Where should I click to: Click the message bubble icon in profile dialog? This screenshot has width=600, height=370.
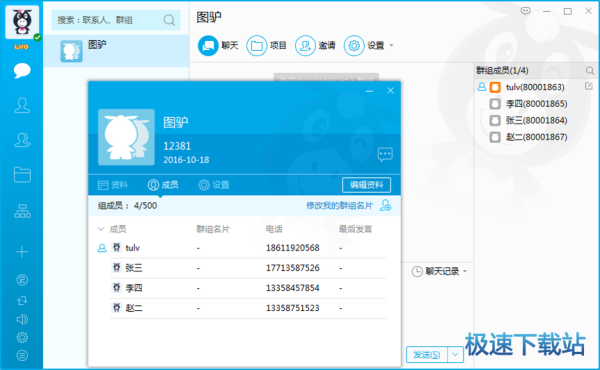385,154
